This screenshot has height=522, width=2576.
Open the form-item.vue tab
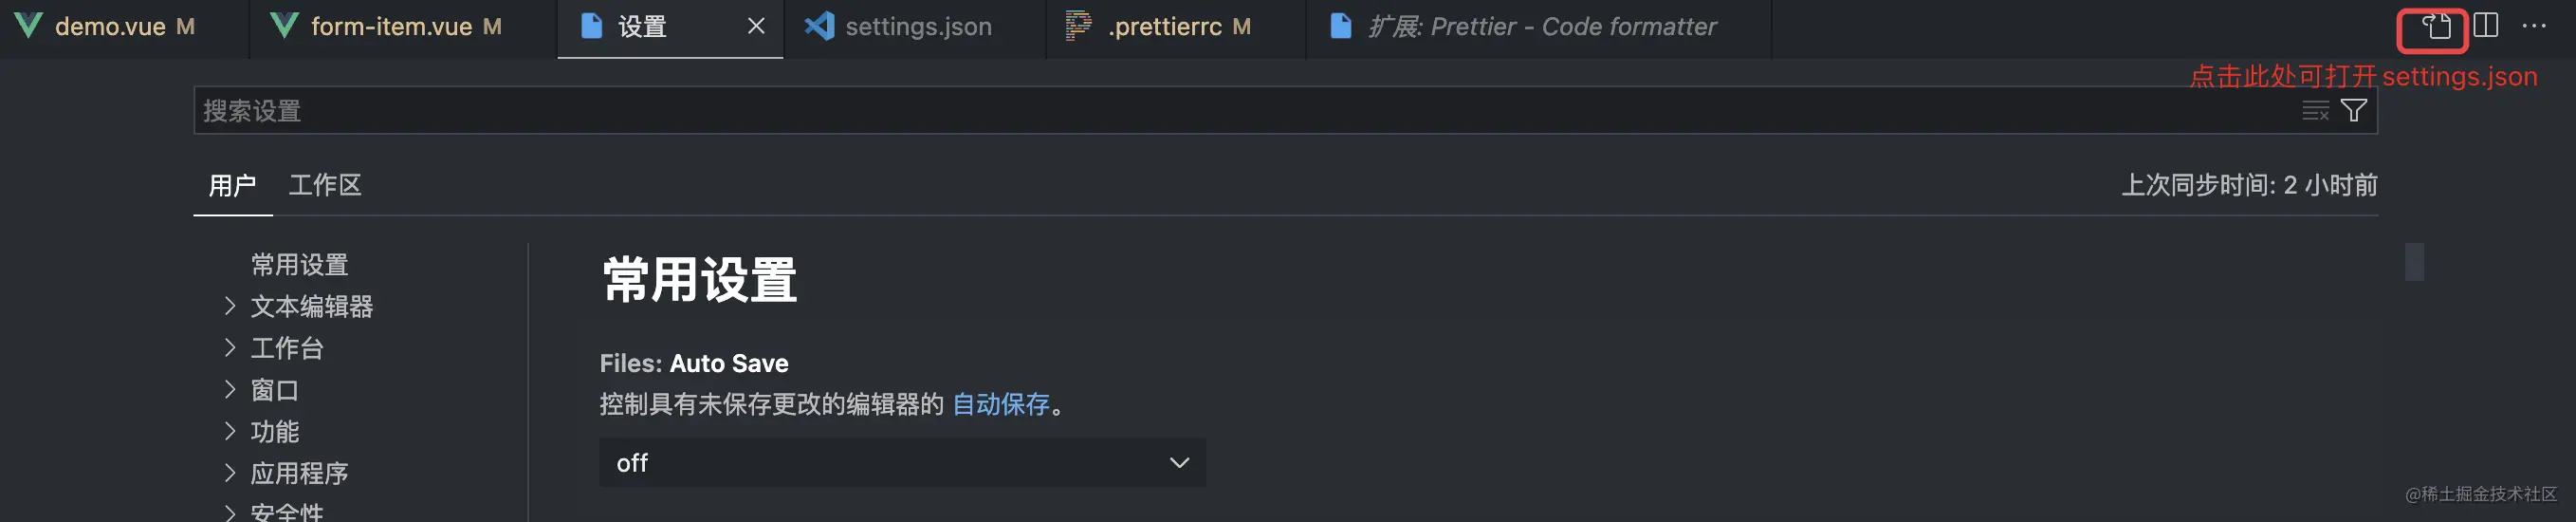(391, 27)
